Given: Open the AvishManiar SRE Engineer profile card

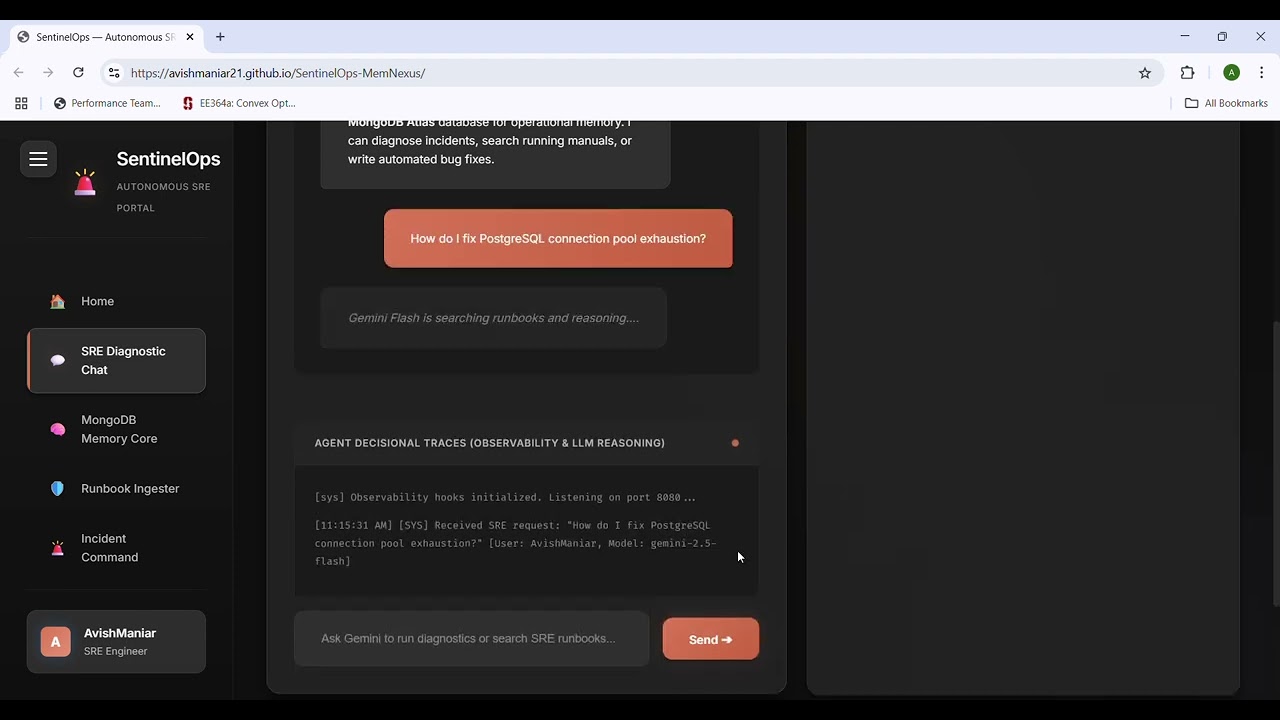Looking at the screenshot, I should point(116,642).
